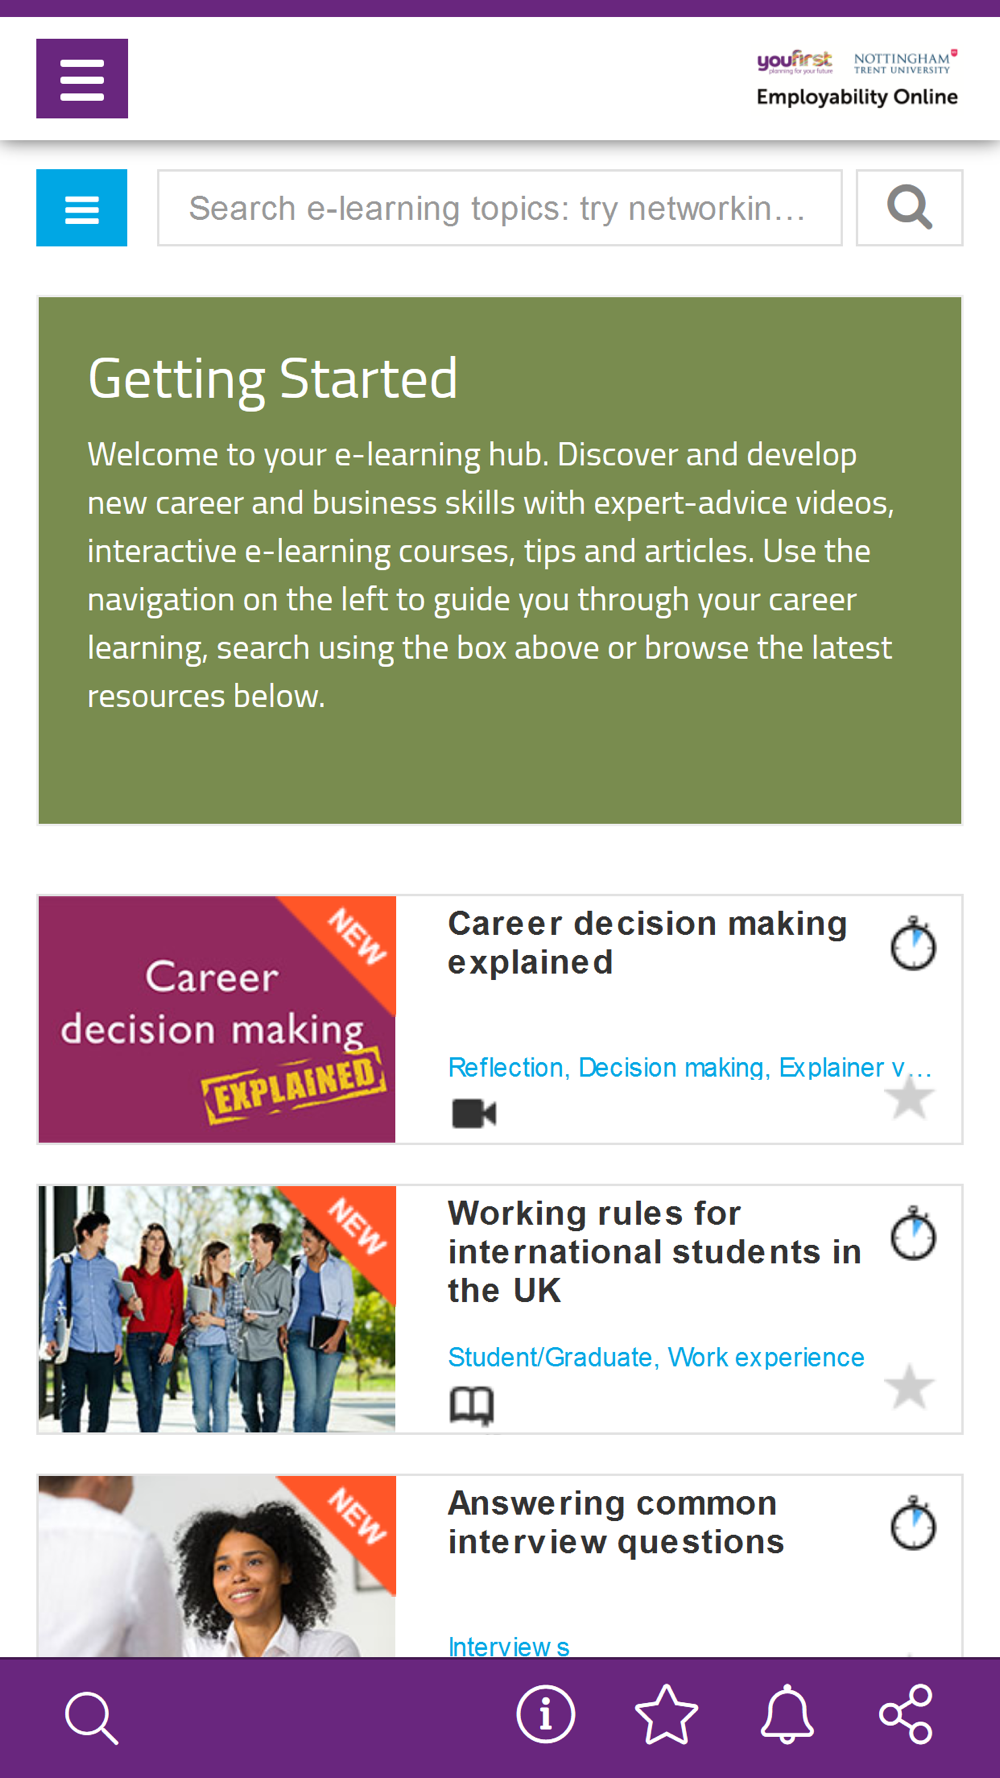Image resolution: width=1000 pixels, height=1778 pixels.
Task: Open 'Career decision making explained' title
Action: (x=647, y=942)
